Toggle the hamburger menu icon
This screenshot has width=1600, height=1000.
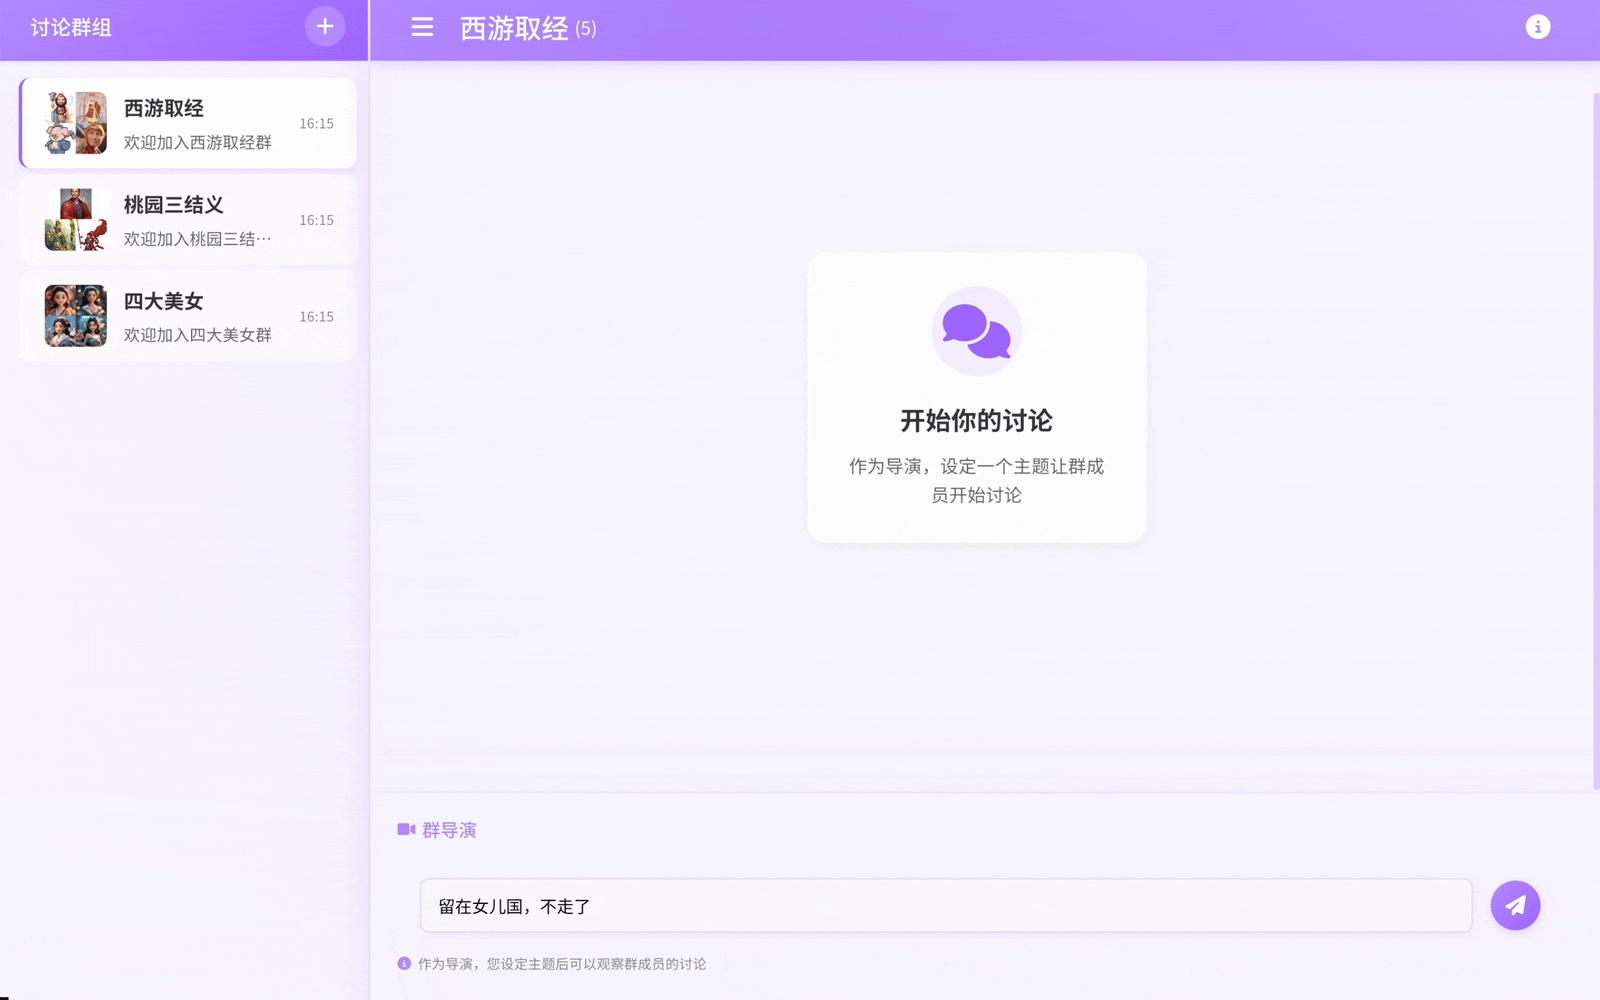click(422, 28)
